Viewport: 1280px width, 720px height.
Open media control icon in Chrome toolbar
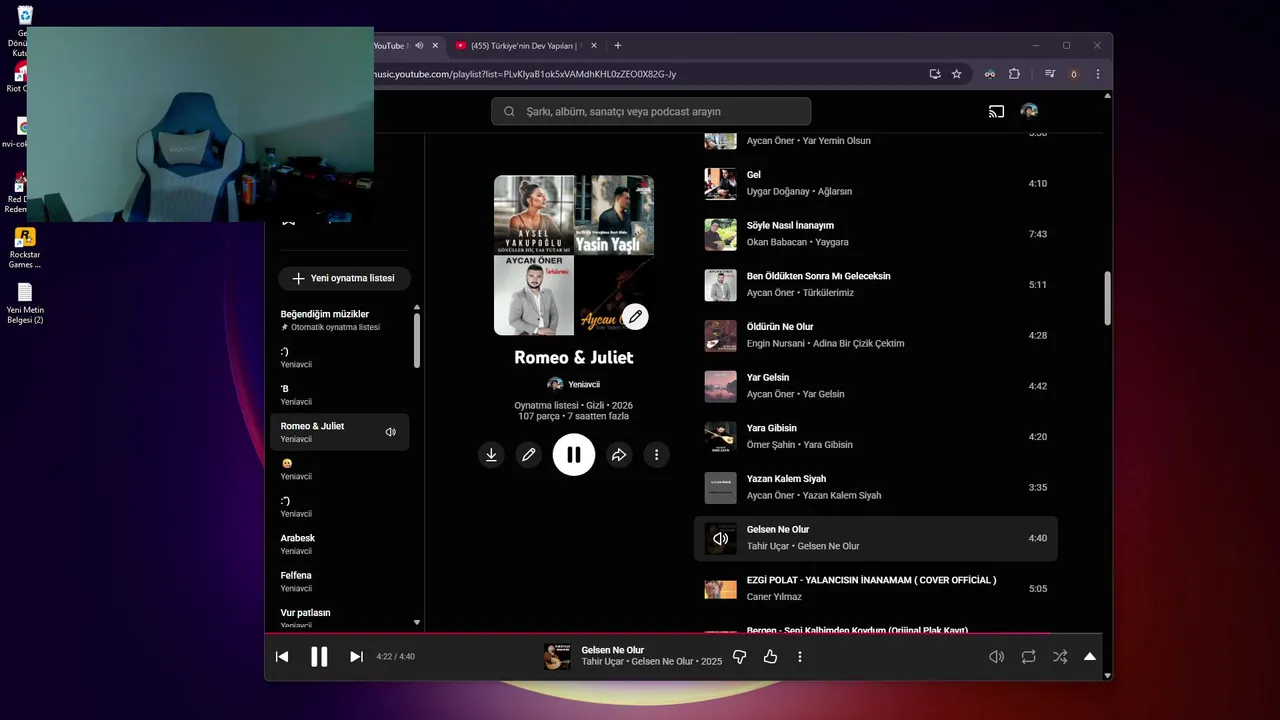[x=1050, y=74]
